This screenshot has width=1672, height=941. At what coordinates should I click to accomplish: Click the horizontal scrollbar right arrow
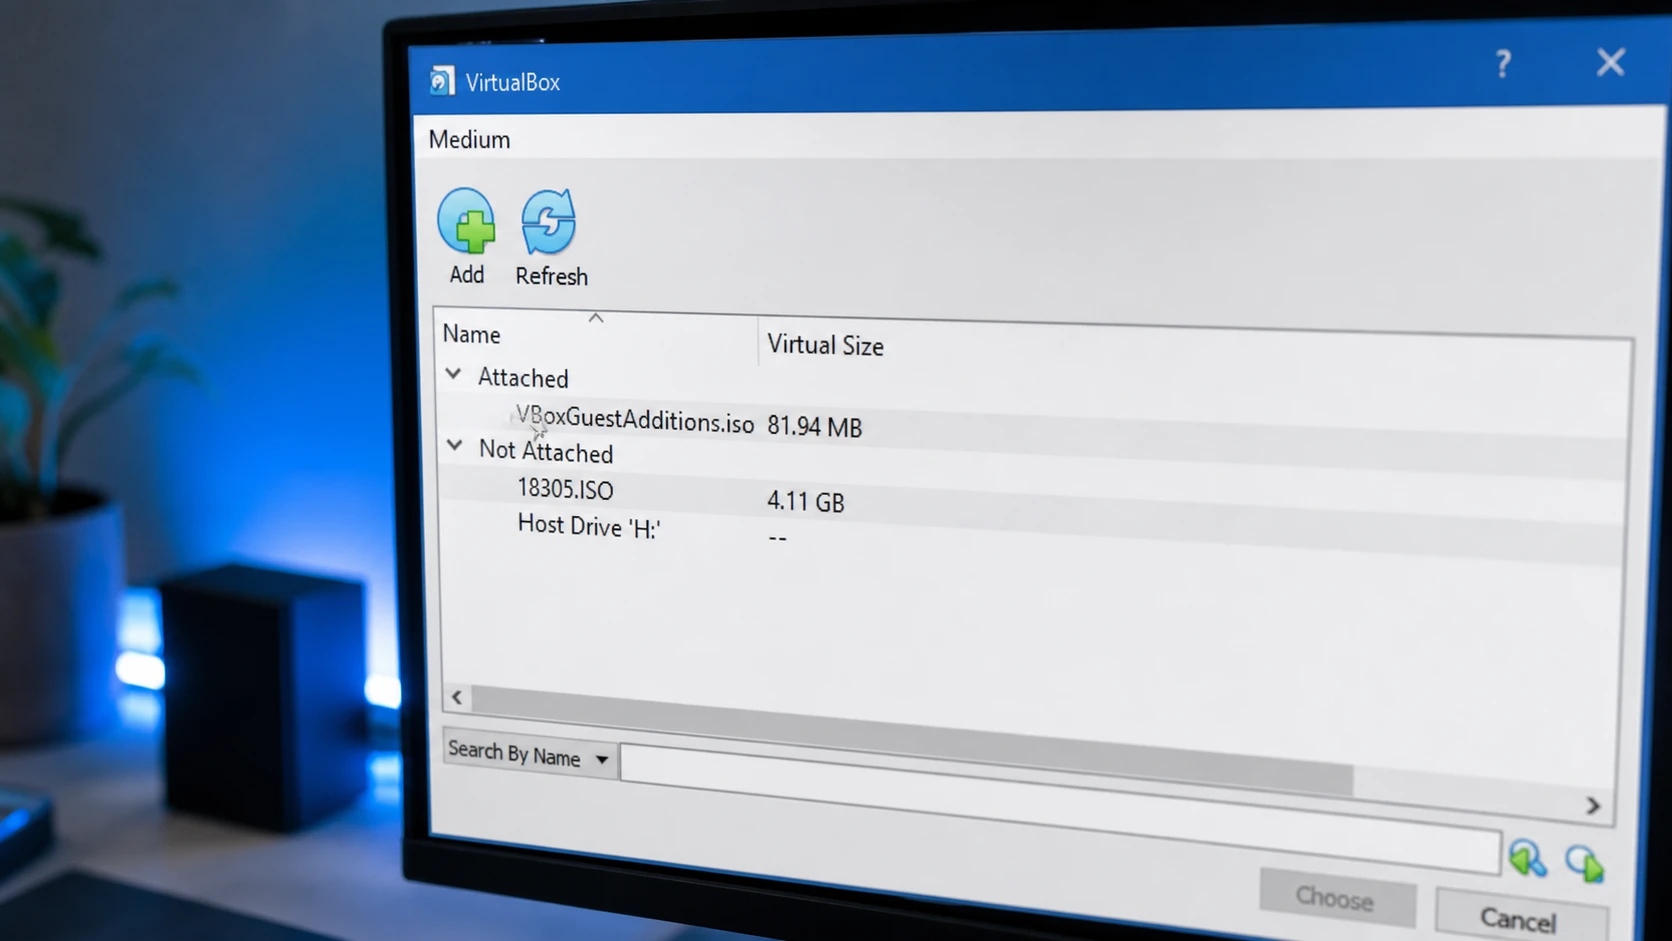(1593, 806)
